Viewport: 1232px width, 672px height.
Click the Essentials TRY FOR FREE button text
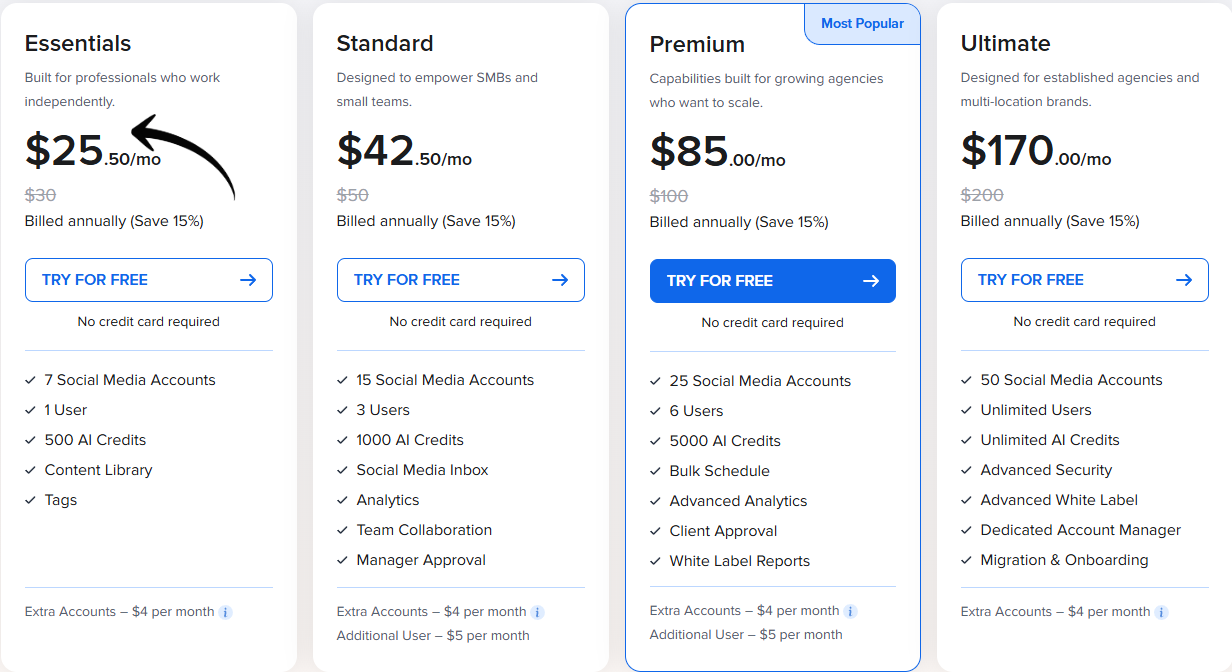point(95,280)
